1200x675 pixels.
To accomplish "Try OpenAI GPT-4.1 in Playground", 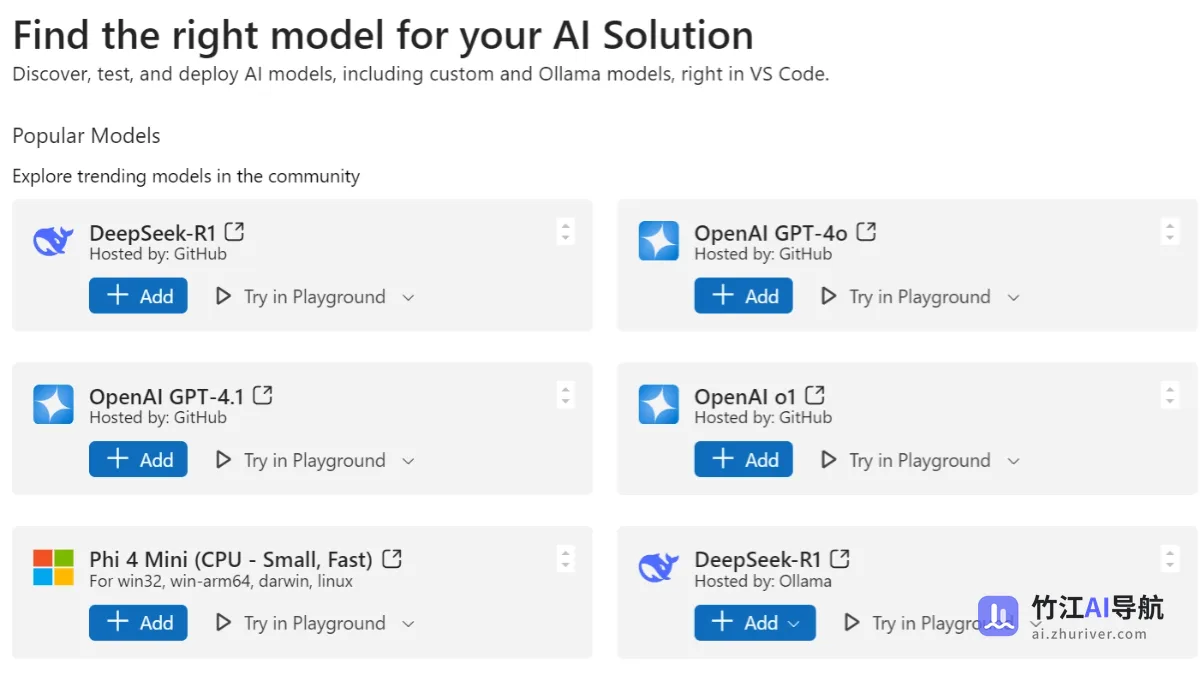I will [300, 460].
